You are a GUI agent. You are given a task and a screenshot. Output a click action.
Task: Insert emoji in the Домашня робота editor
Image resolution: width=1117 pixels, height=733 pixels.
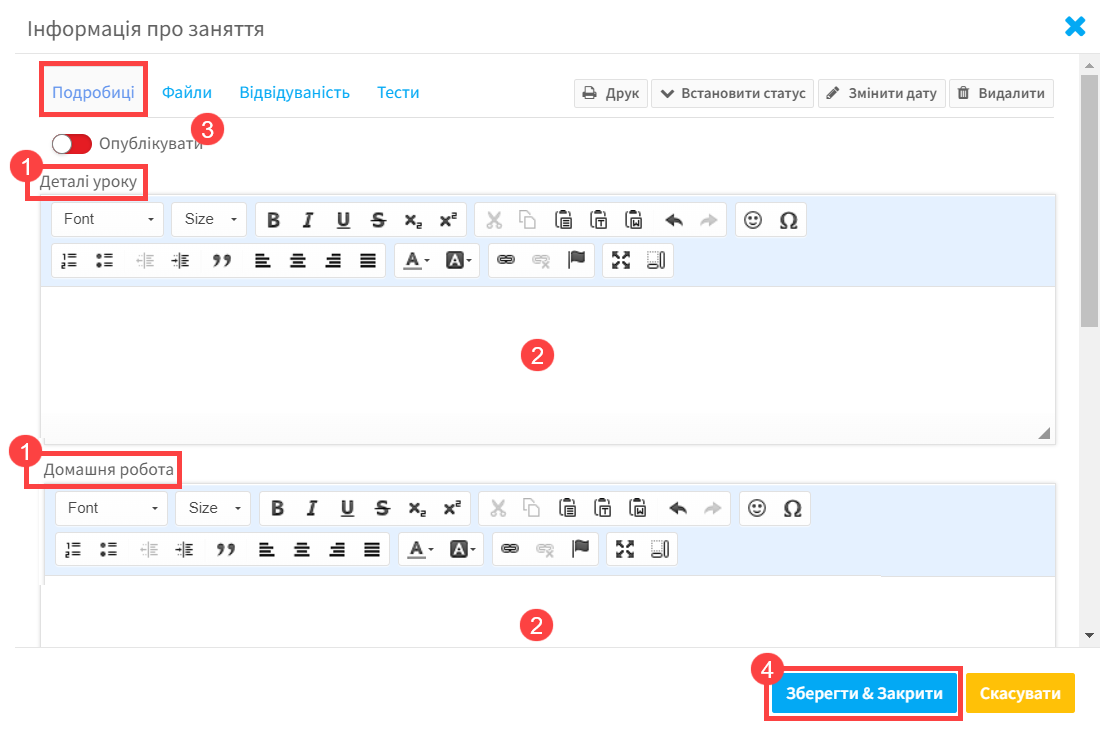click(757, 509)
